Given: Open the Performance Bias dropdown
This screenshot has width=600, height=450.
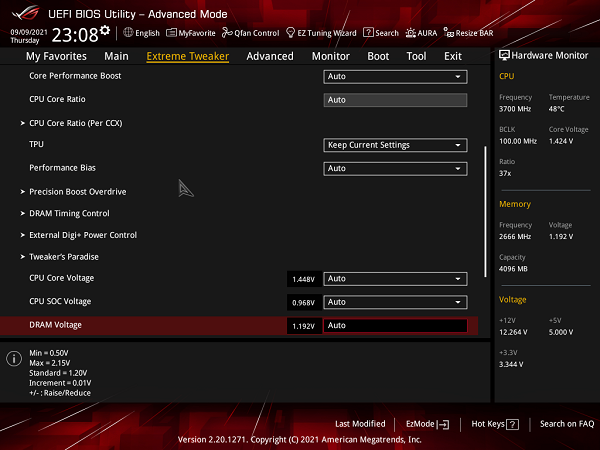Looking at the screenshot, I should (x=395, y=169).
